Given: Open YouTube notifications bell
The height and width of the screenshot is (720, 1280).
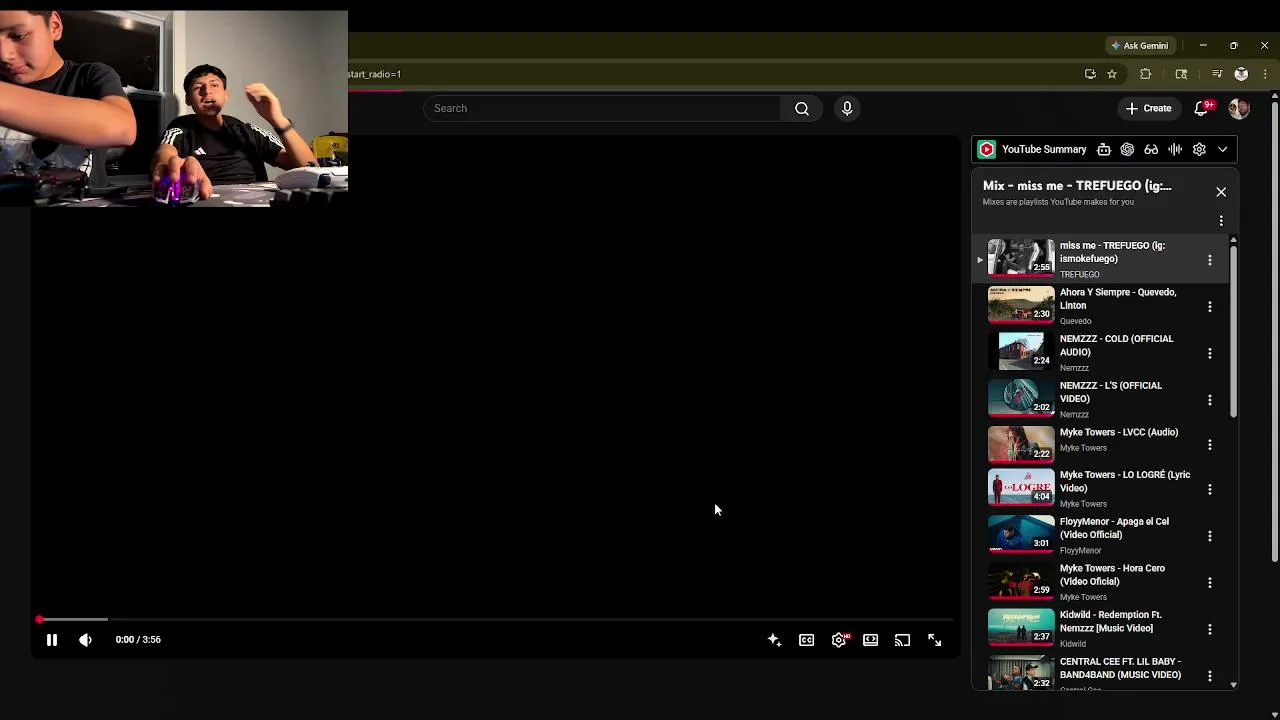Looking at the screenshot, I should pyautogui.click(x=1202, y=108).
